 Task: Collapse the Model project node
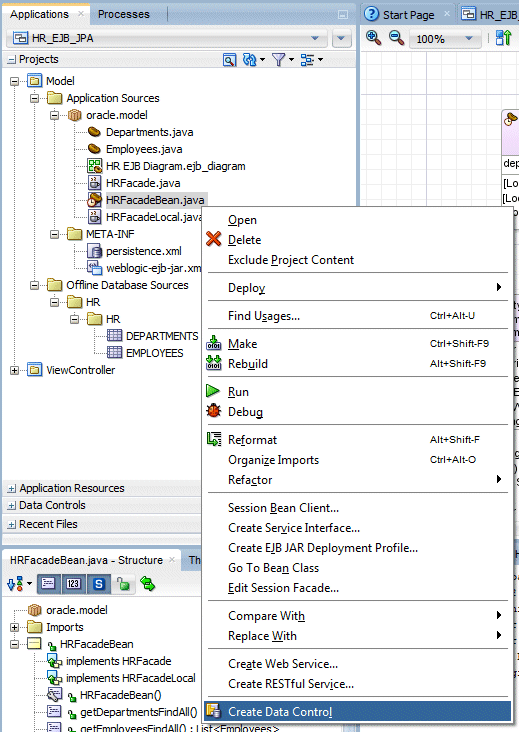point(14,81)
